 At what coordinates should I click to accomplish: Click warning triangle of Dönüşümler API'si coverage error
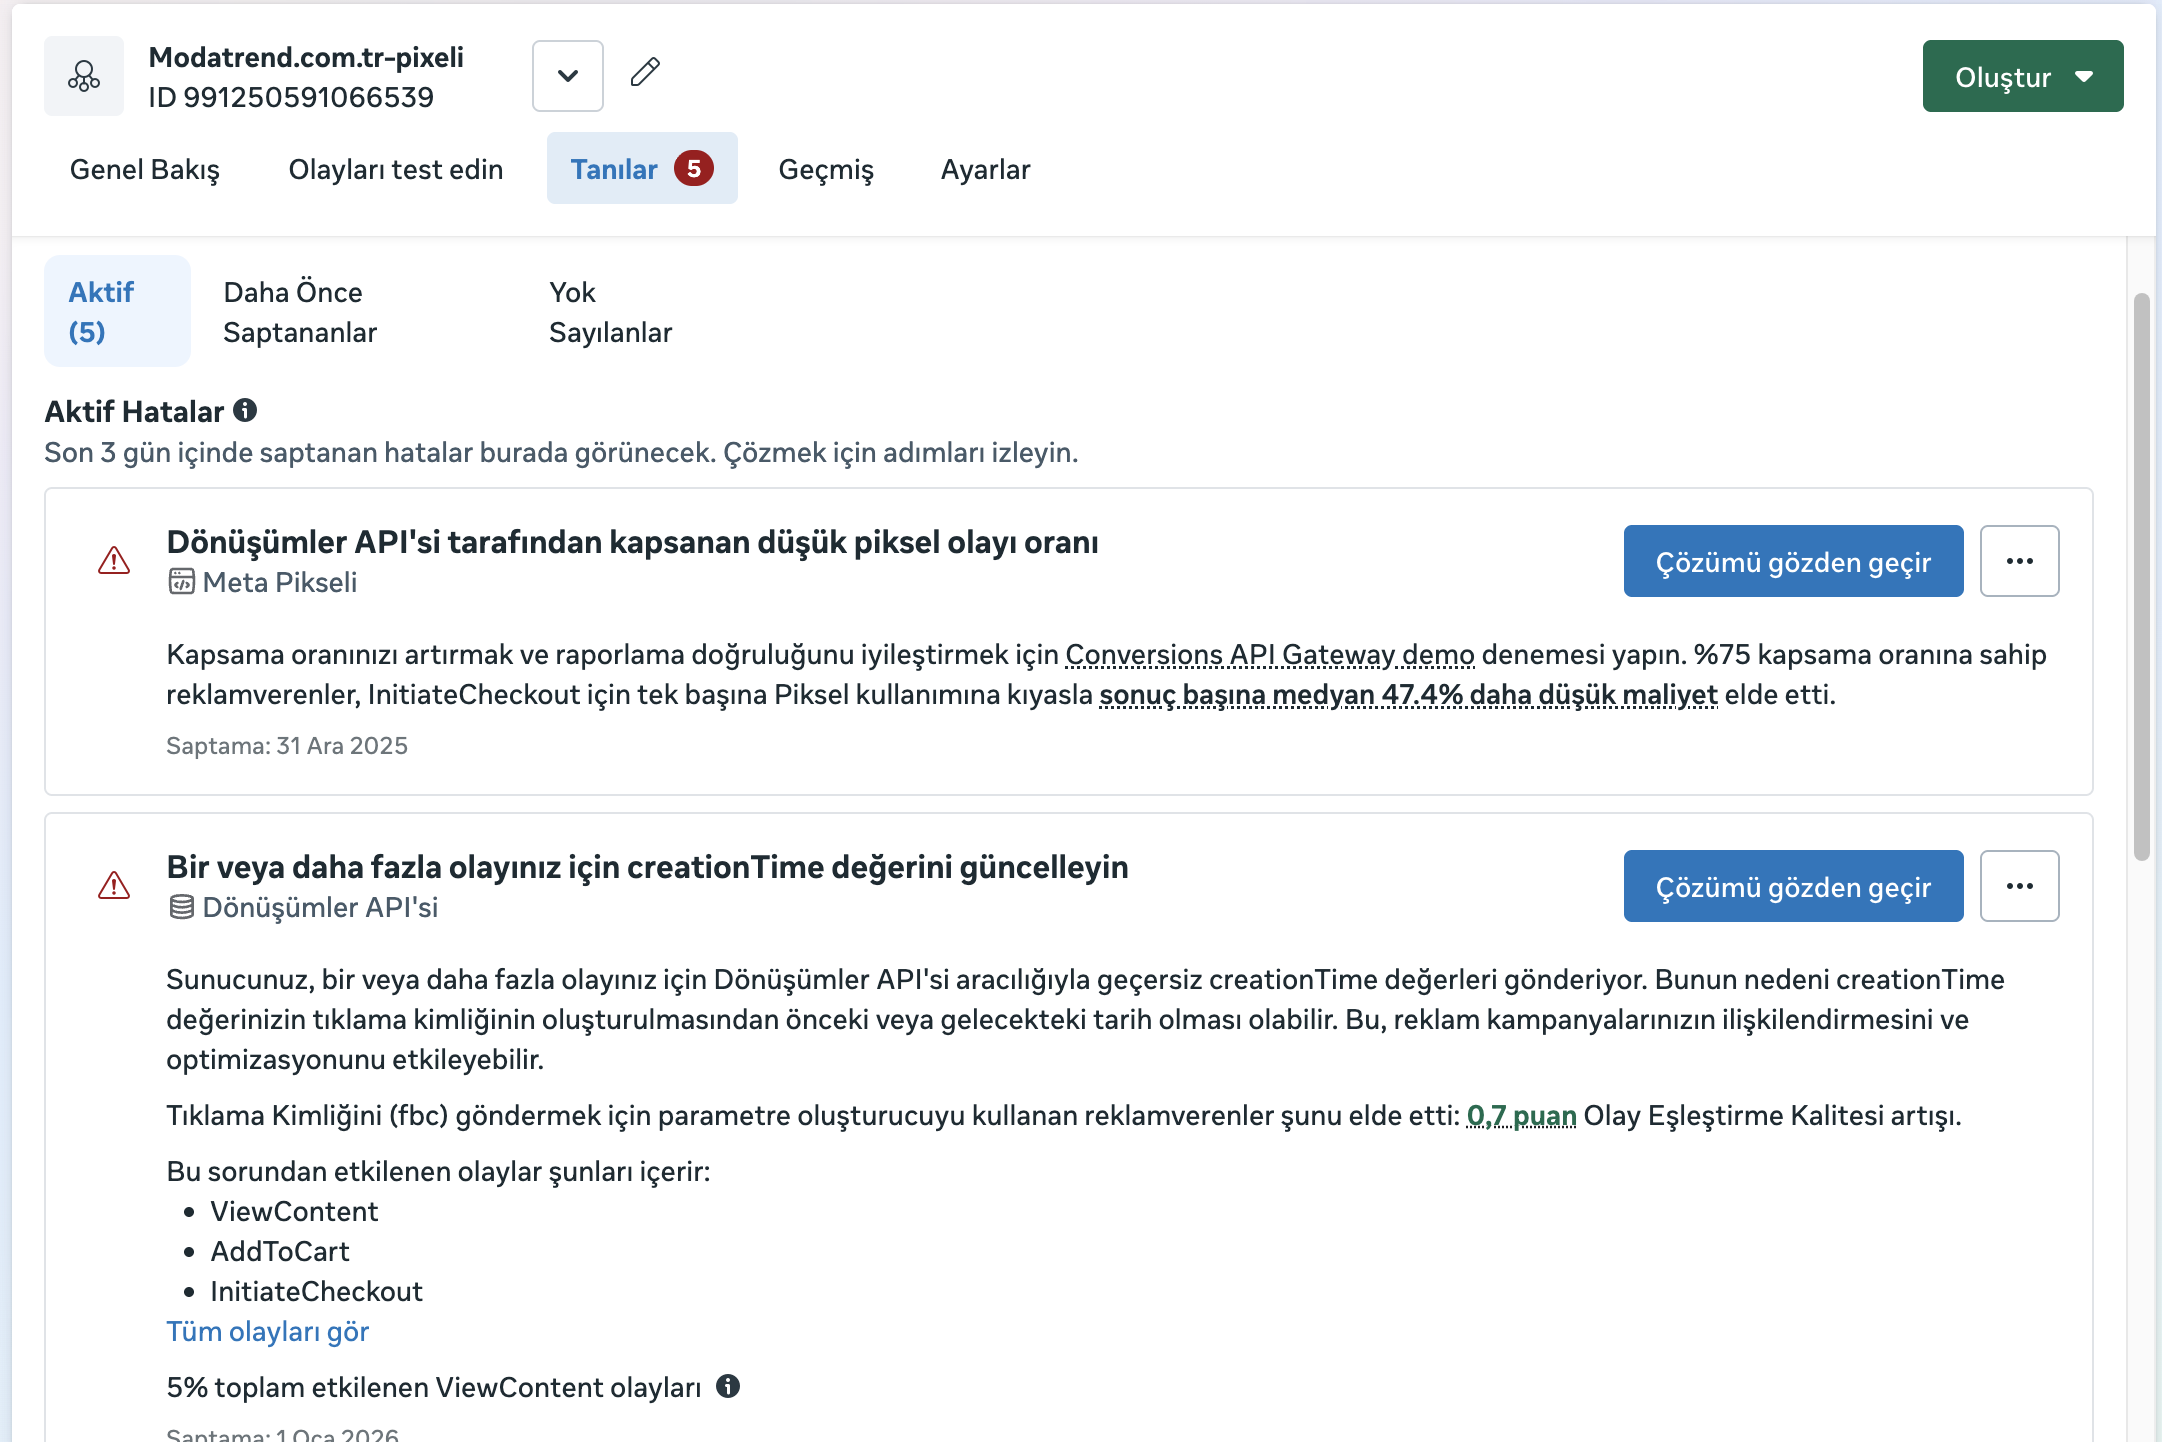point(114,560)
